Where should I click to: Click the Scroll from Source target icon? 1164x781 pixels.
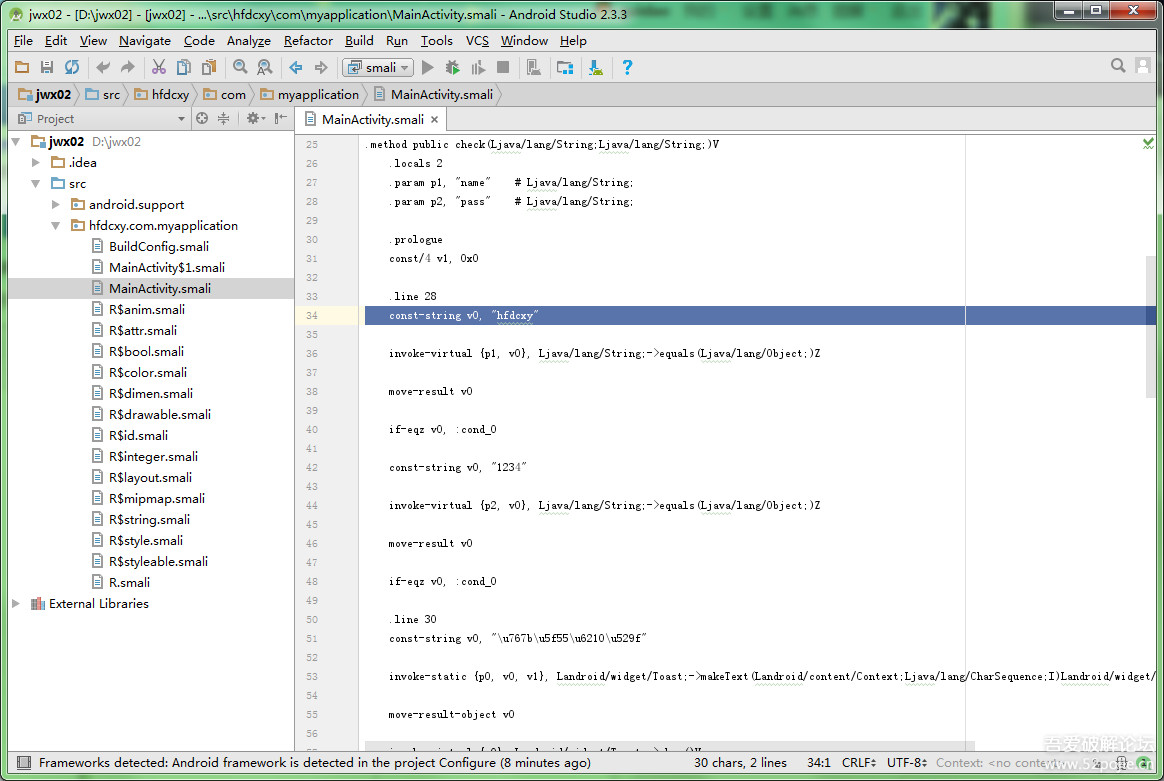pyautogui.click(x=202, y=118)
